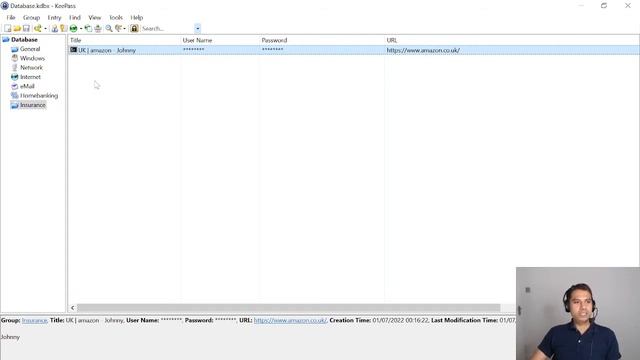Open the Group menu

pyautogui.click(x=31, y=18)
